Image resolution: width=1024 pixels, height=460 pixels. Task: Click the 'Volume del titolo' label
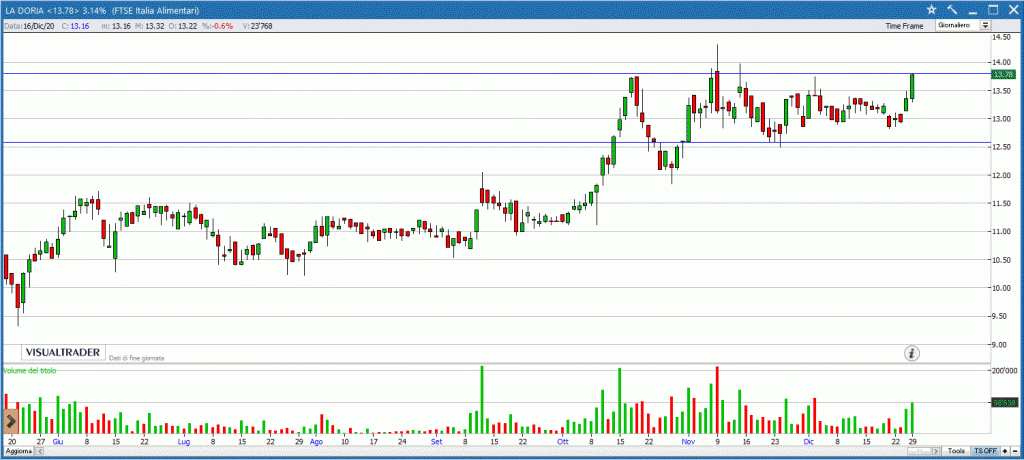[29, 370]
